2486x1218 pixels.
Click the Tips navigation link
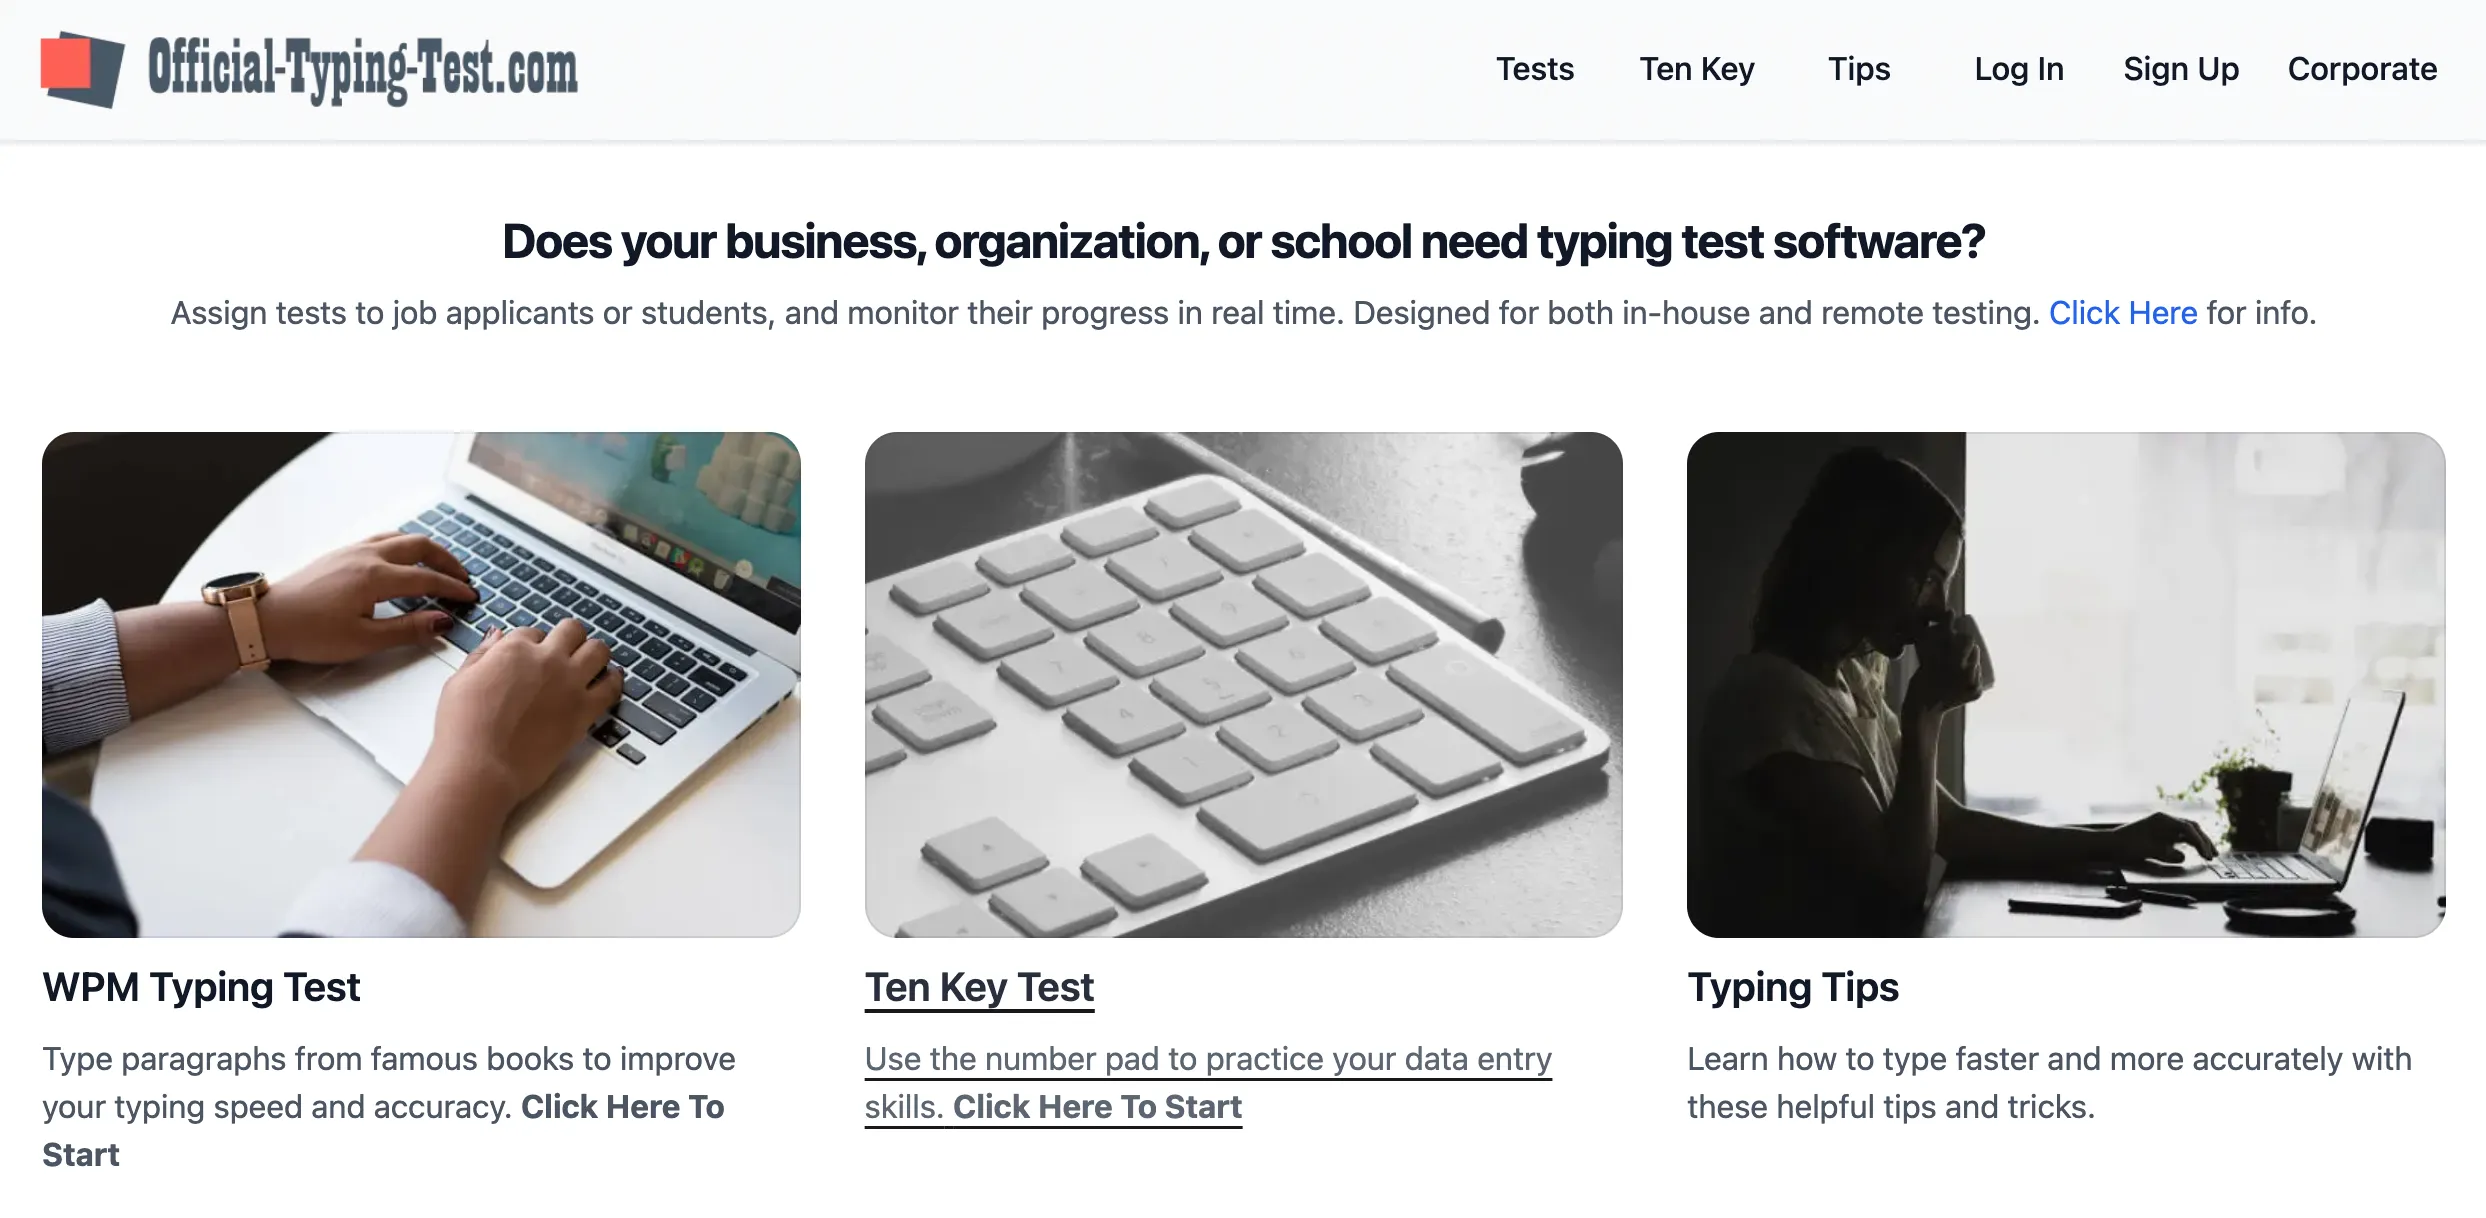[1858, 67]
